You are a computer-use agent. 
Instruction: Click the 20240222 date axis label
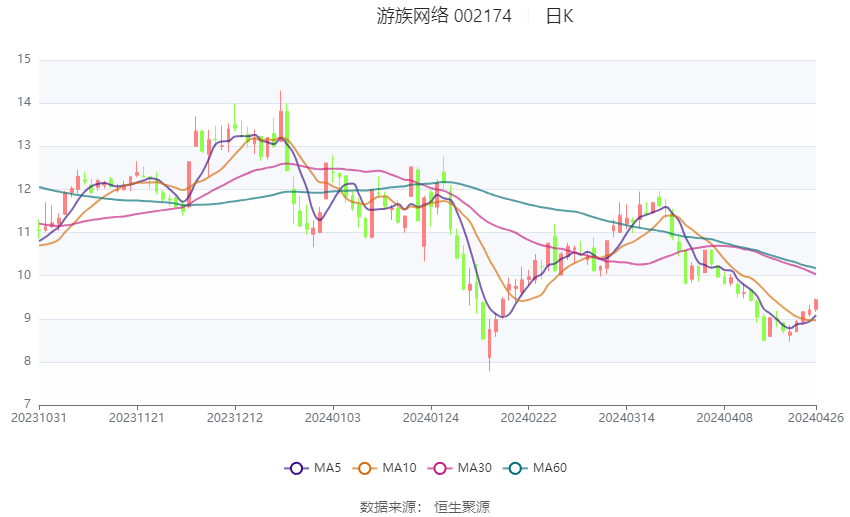point(528,417)
